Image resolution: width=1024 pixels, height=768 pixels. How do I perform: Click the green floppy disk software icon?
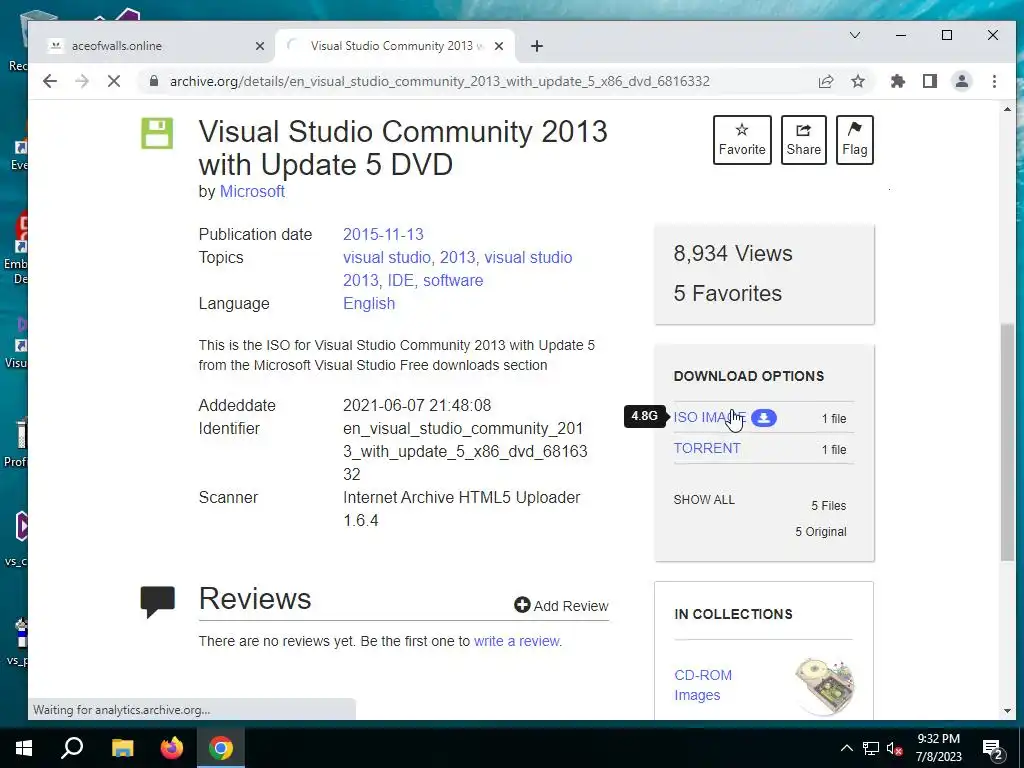(157, 134)
